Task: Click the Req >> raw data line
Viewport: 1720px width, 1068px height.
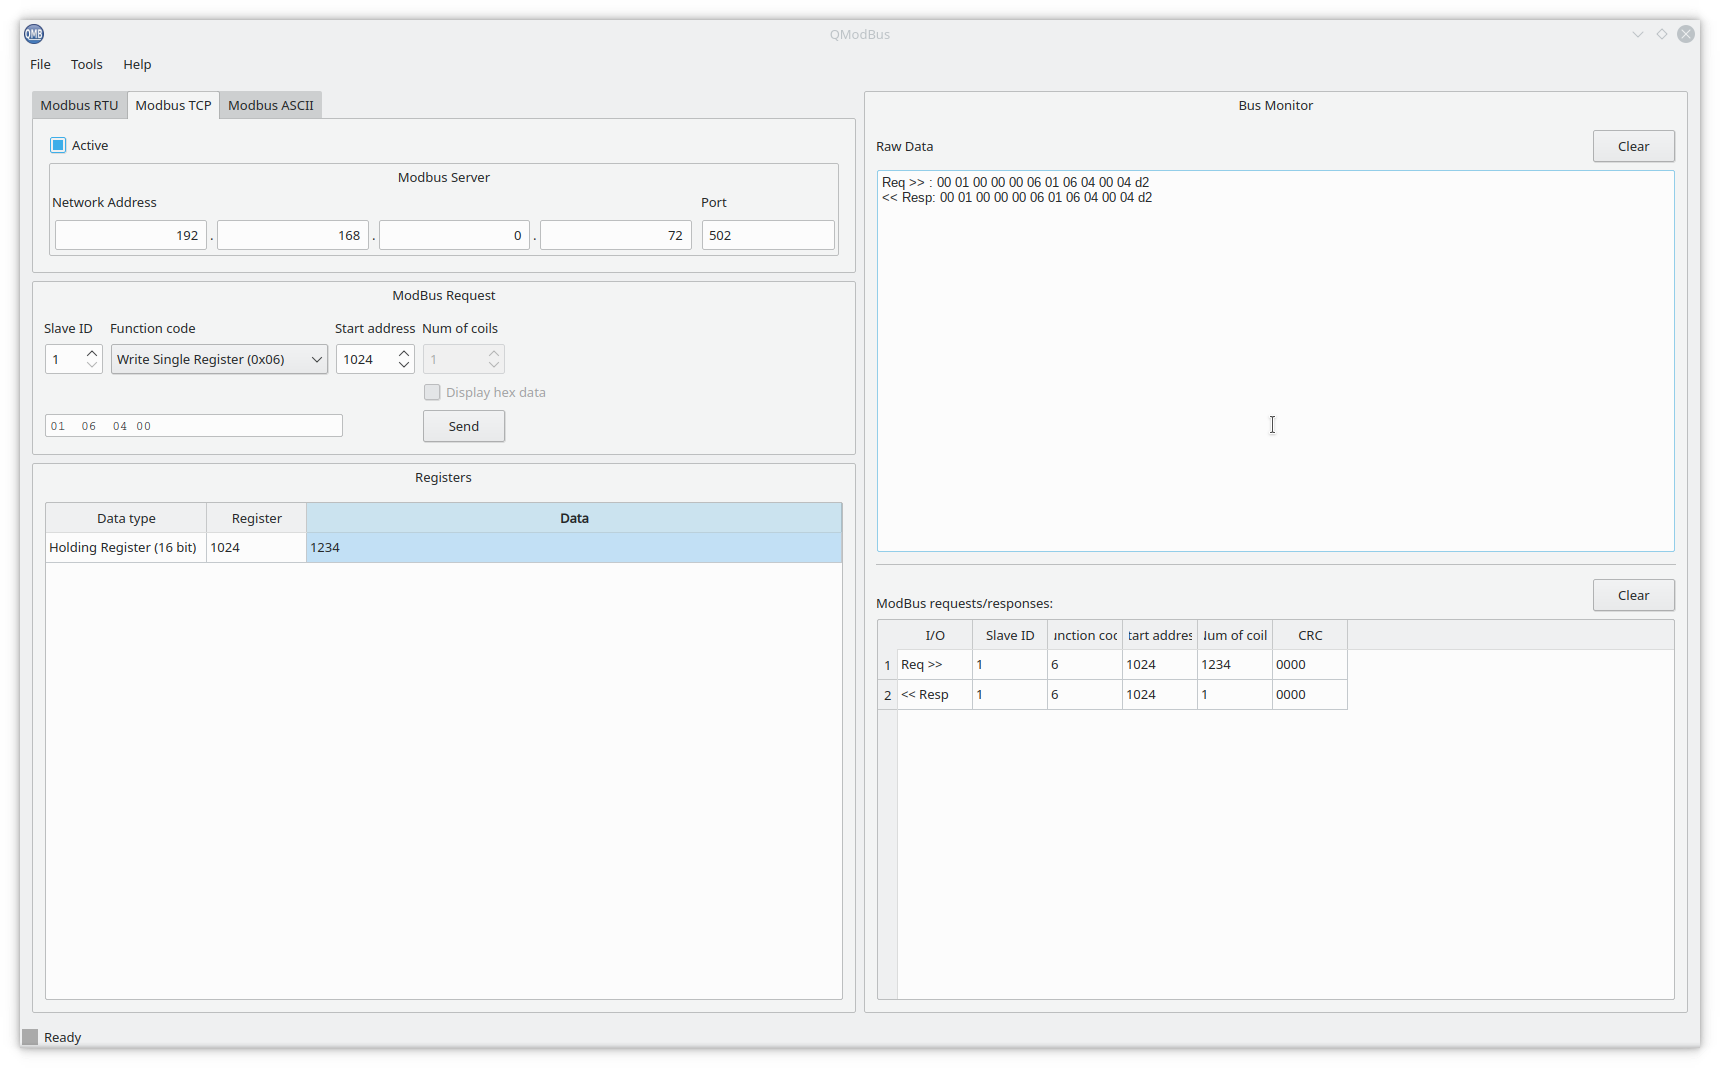Action: click(x=1015, y=182)
